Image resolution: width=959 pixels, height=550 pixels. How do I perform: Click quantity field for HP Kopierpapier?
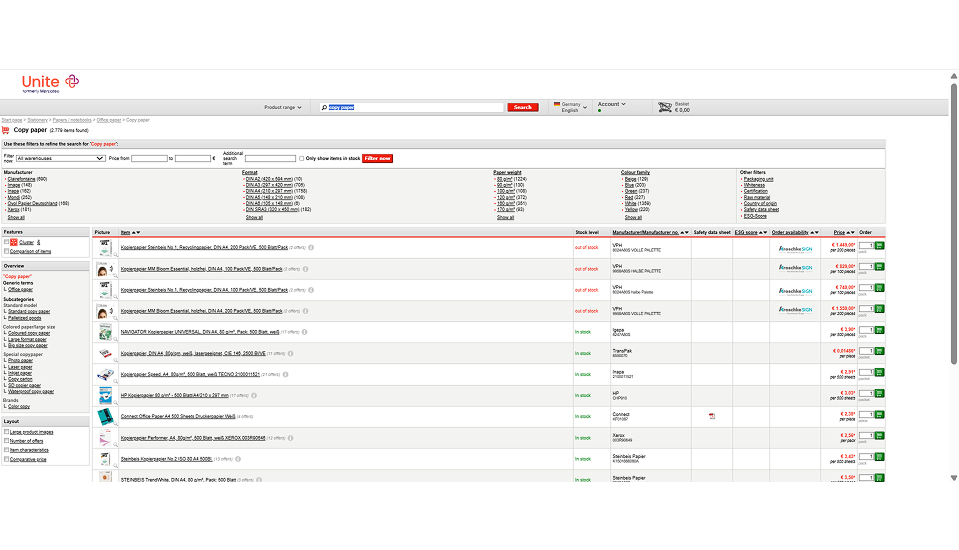point(866,393)
